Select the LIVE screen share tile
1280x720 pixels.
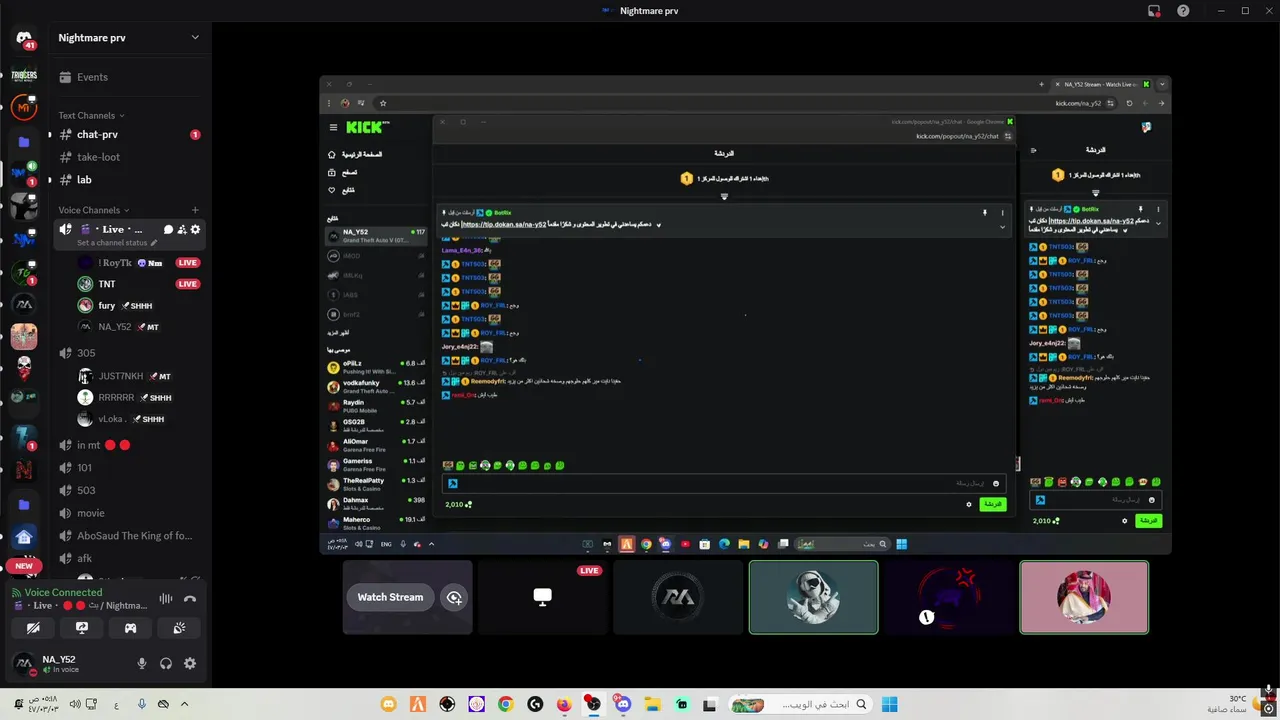543,597
